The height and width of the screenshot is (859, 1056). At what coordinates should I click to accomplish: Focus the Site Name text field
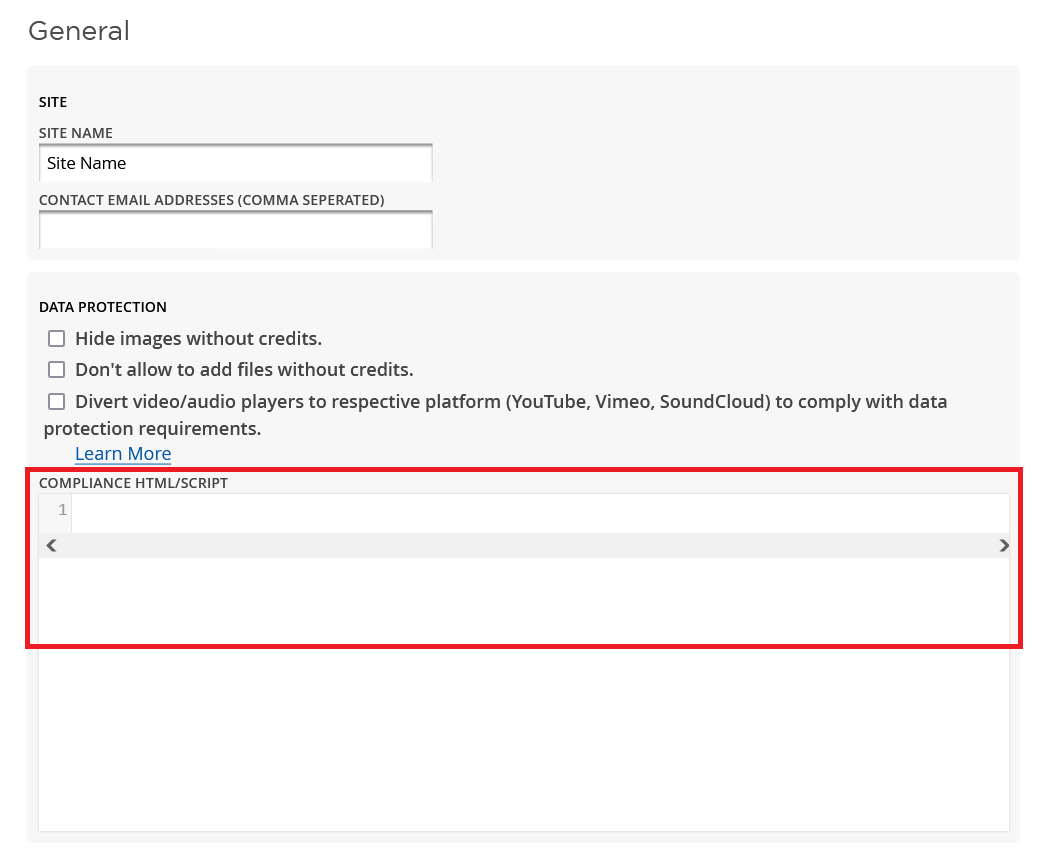tap(235, 163)
